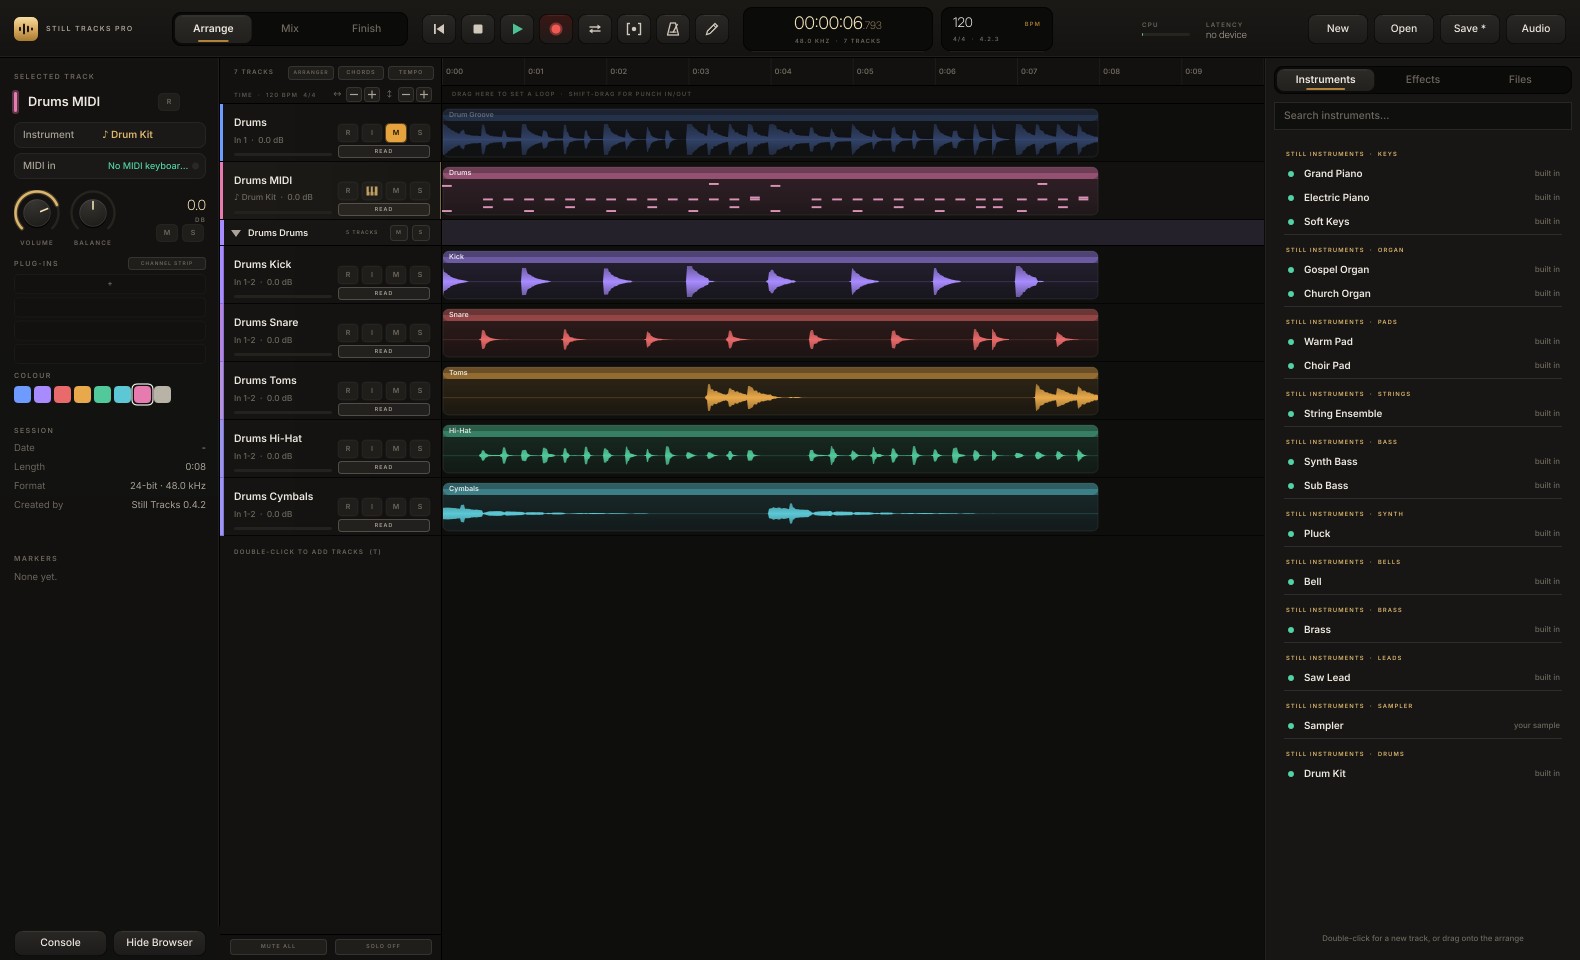Click record-arm R beside selected track name
This screenshot has width=1580, height=960.
169,101
